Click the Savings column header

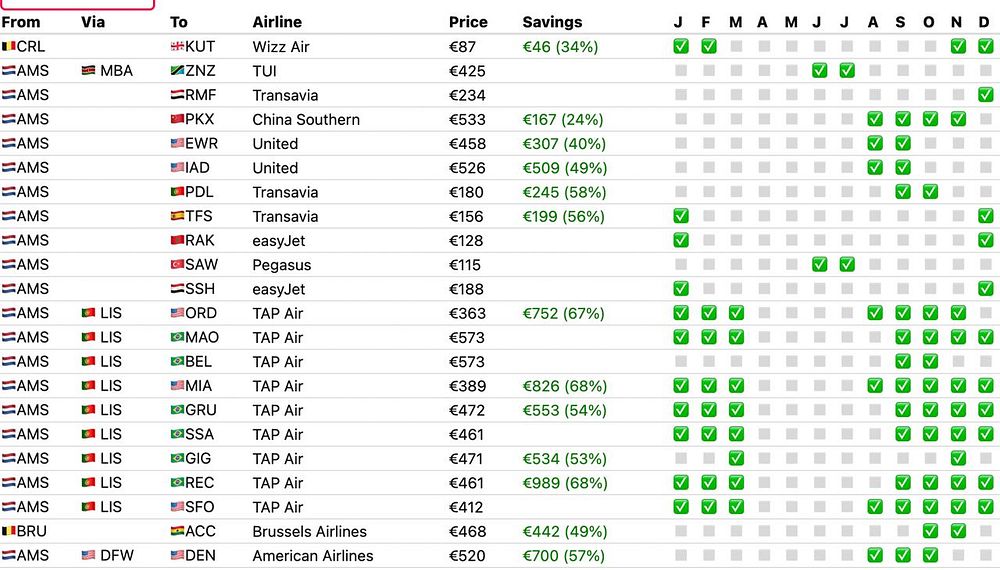click(x=550, y=22)
